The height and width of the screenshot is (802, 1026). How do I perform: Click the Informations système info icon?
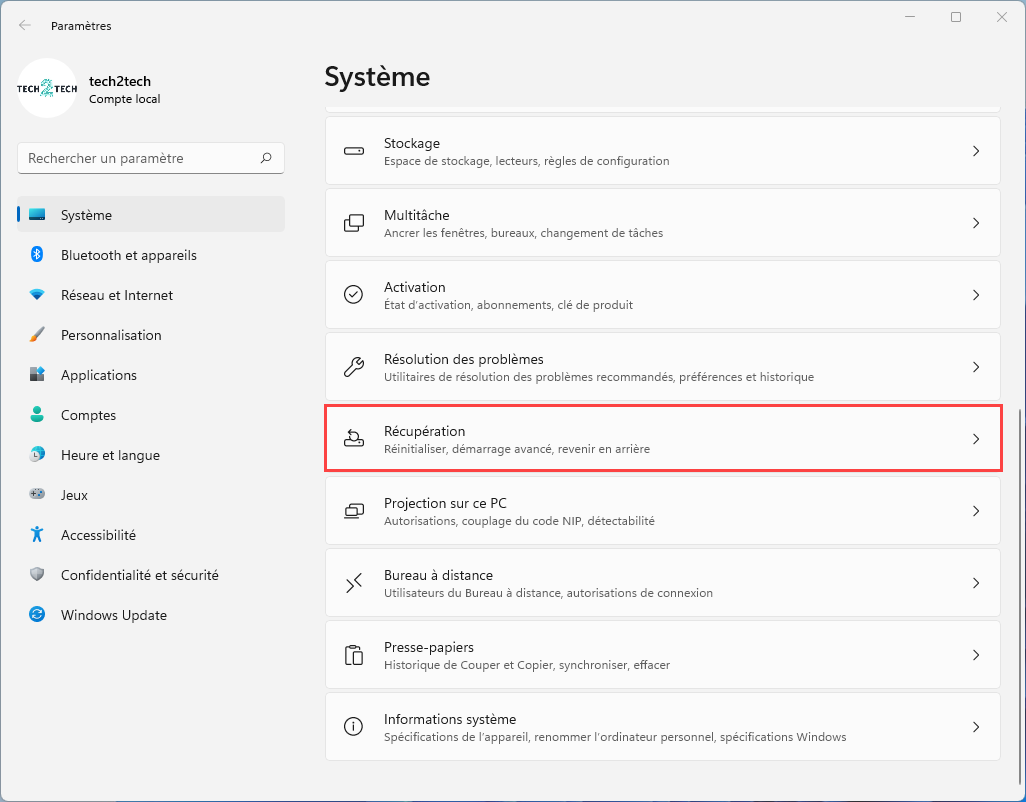pos(354,727)
